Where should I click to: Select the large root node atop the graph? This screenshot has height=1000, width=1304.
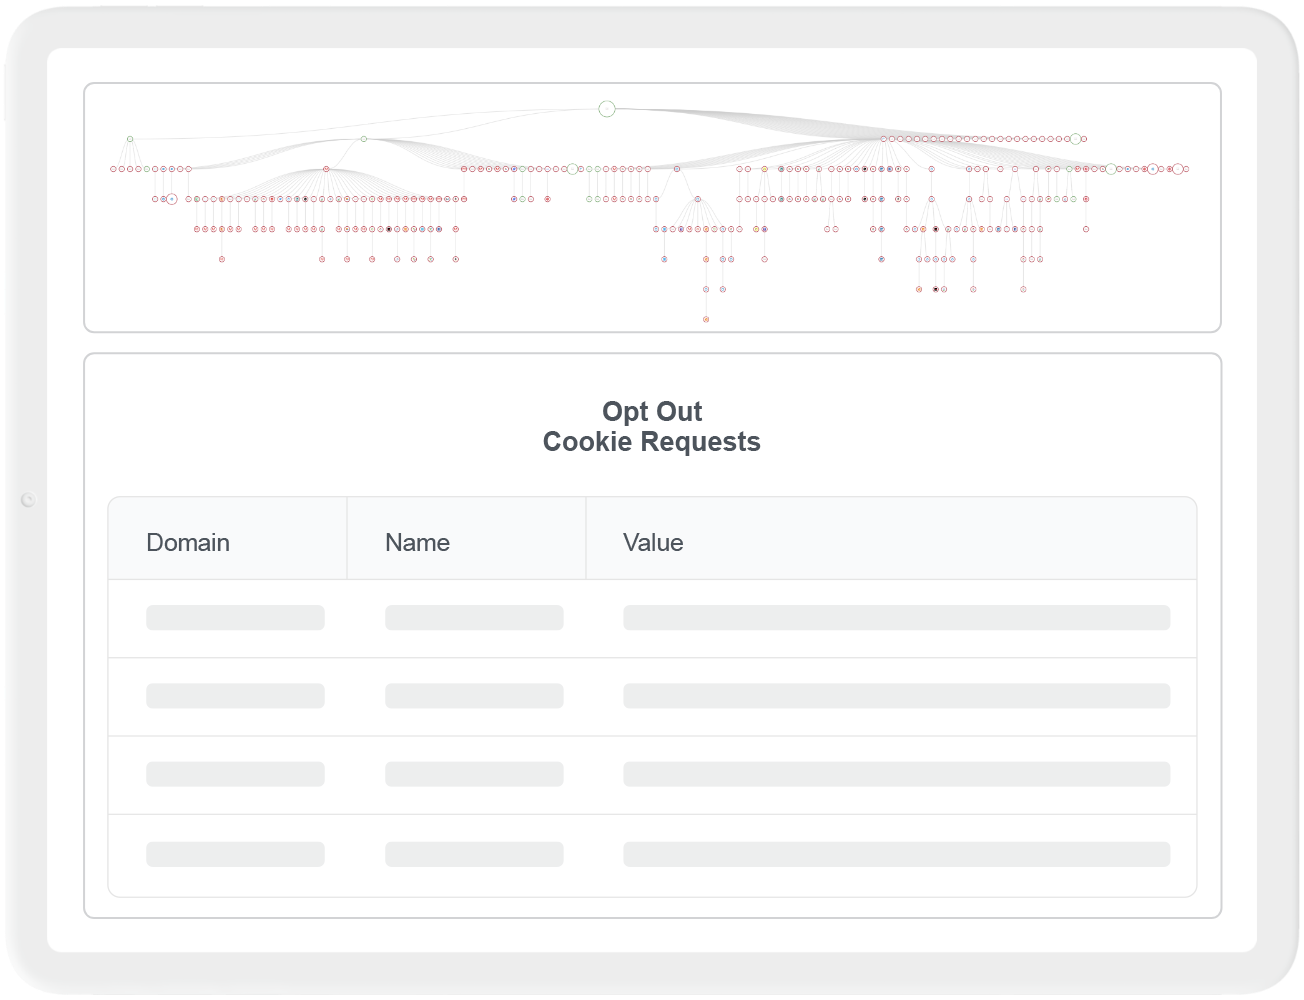coord(607,109)
